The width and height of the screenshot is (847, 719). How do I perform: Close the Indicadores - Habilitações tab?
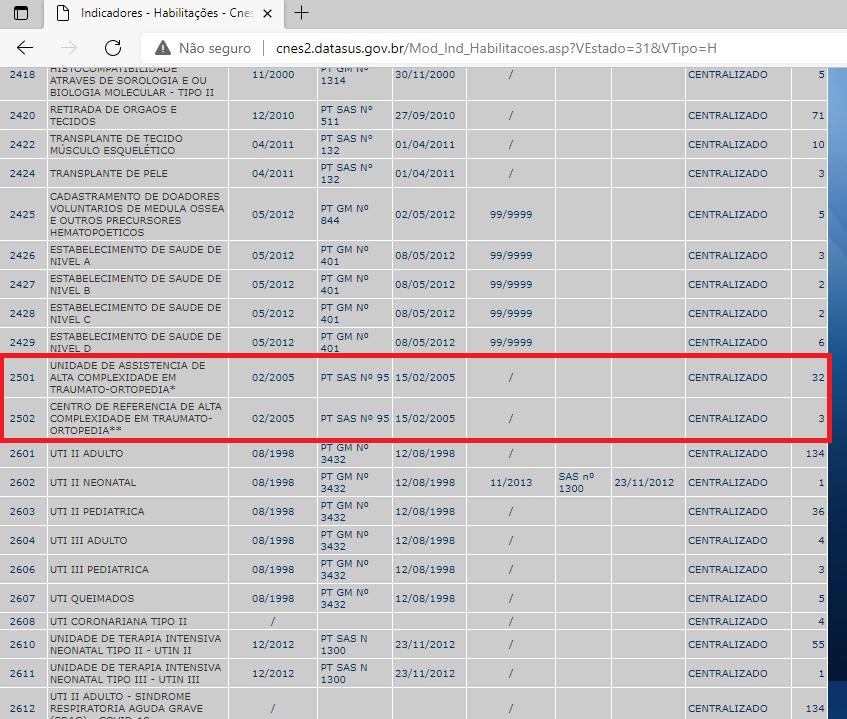[267, 14]
